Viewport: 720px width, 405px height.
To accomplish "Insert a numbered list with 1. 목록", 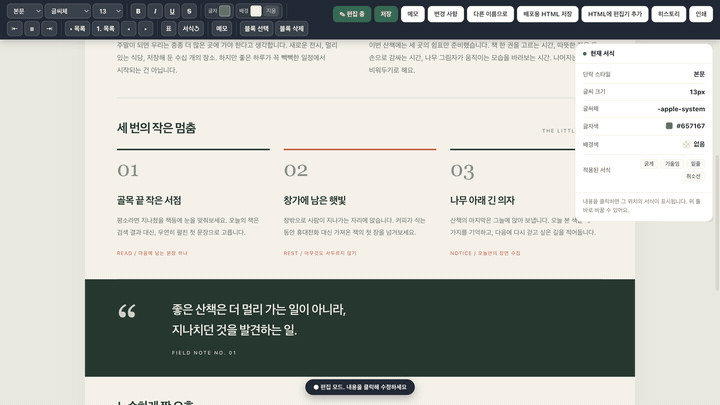I will coord(105,28).
